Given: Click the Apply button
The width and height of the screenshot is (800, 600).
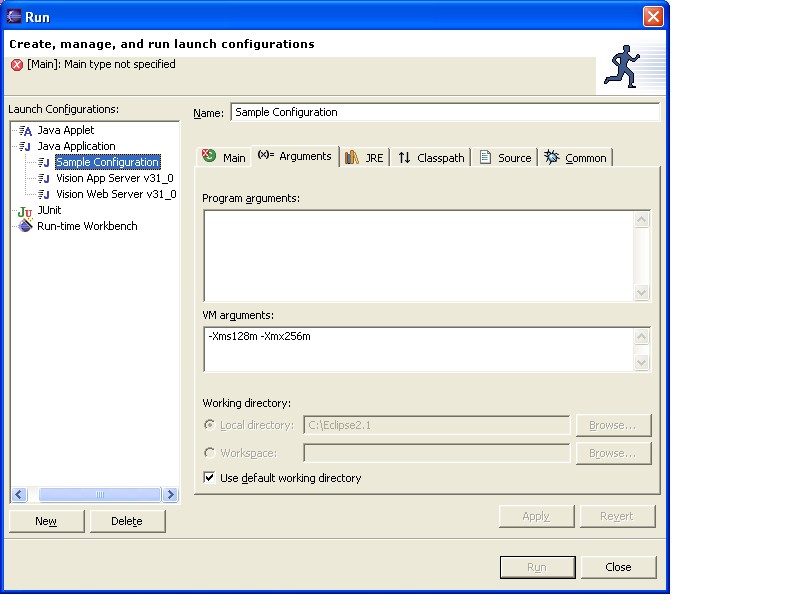Looking at the screenshot, I should pyautogui.click(x=537, y=516).
